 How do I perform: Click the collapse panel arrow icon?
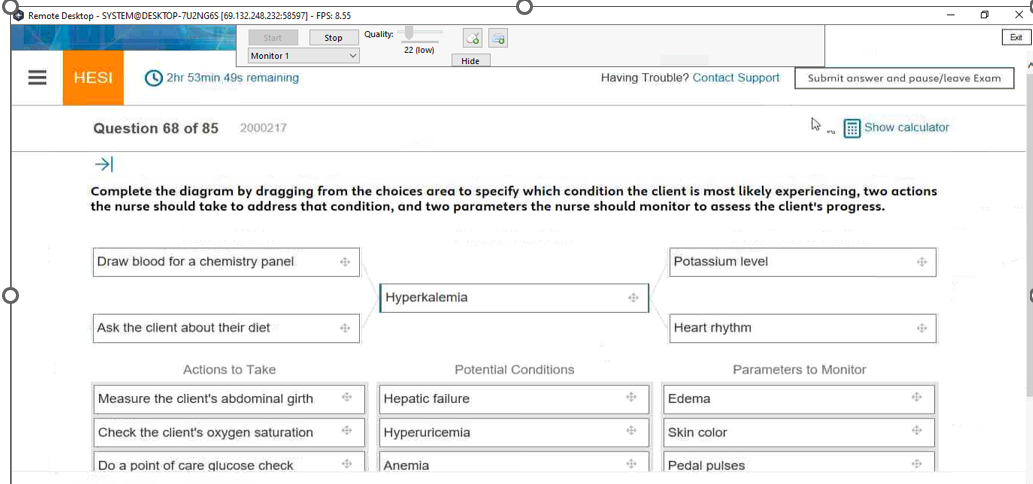point(104,163)
